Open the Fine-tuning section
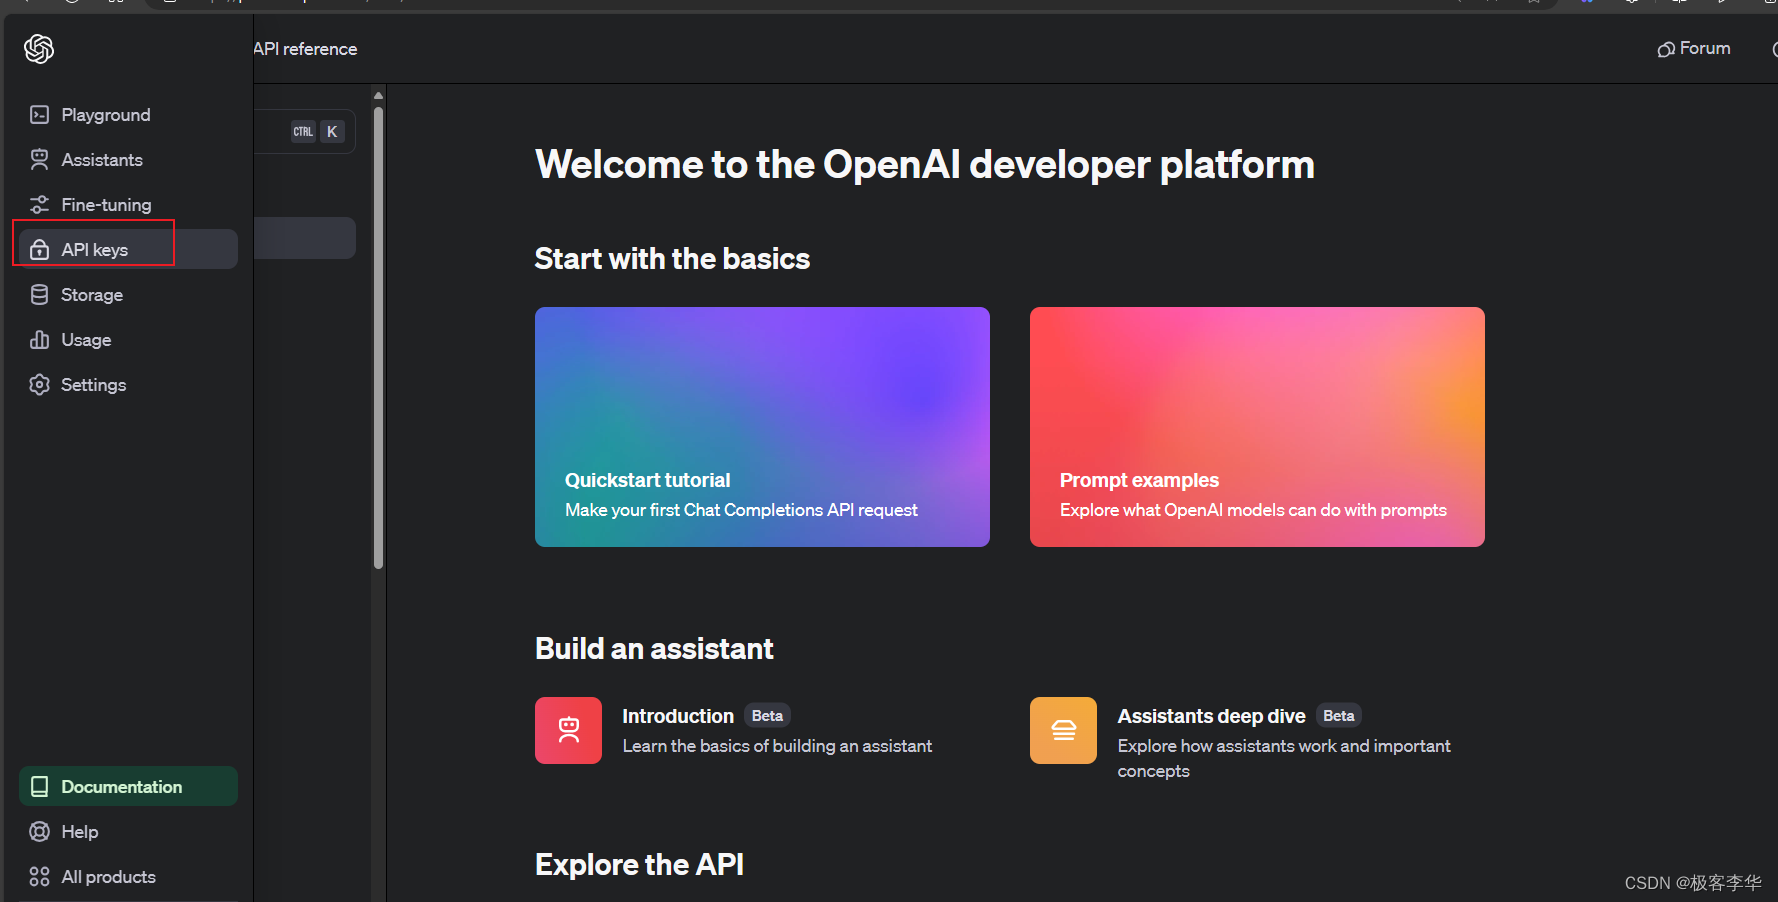 128,205
